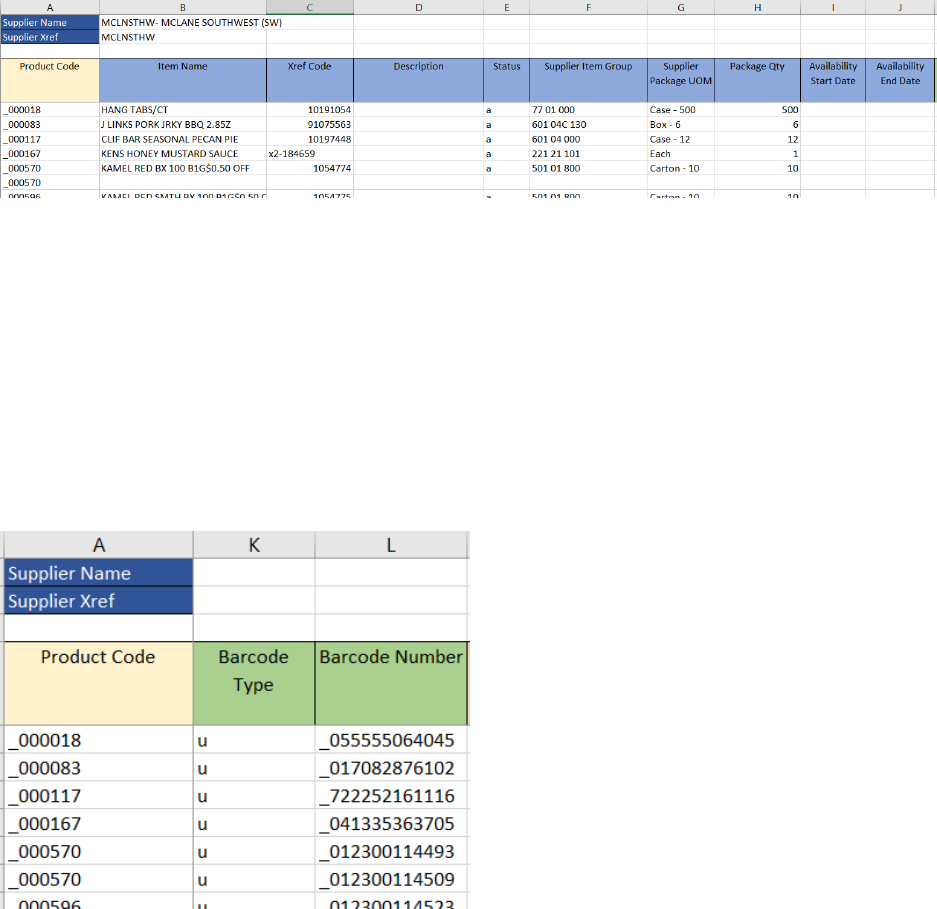Click xref code 10191054 cell

(310, 110)
